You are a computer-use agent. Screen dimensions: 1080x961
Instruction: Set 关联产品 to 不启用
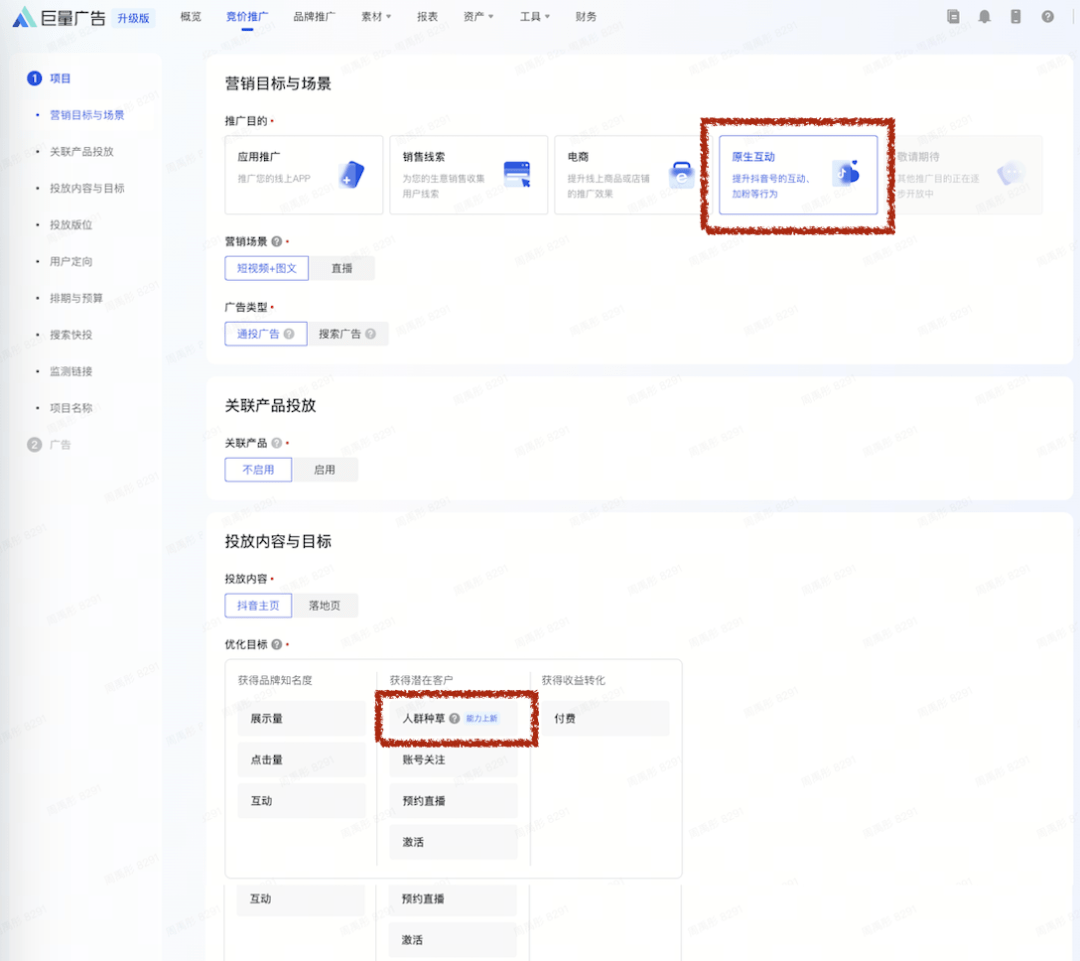click(x=258, y=470)
